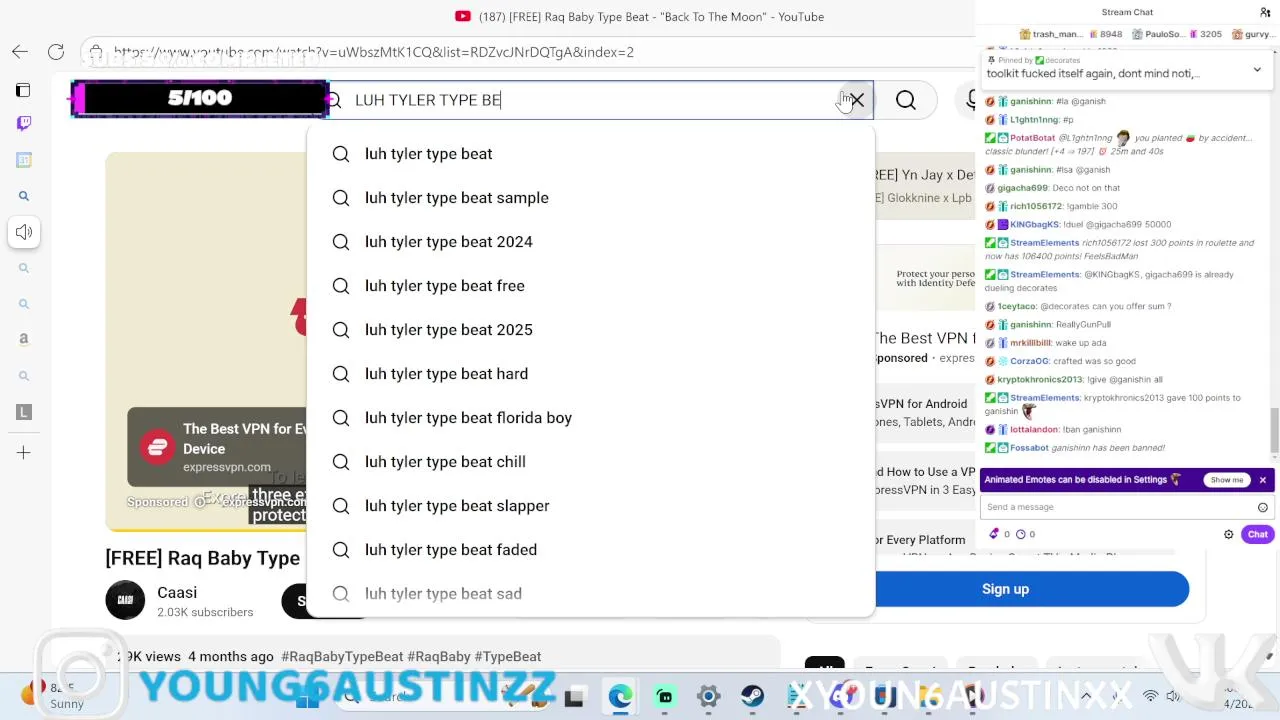Choose suggestion "luh tyler type beat slapper"

pyautogui.click(x=591, y=506)
